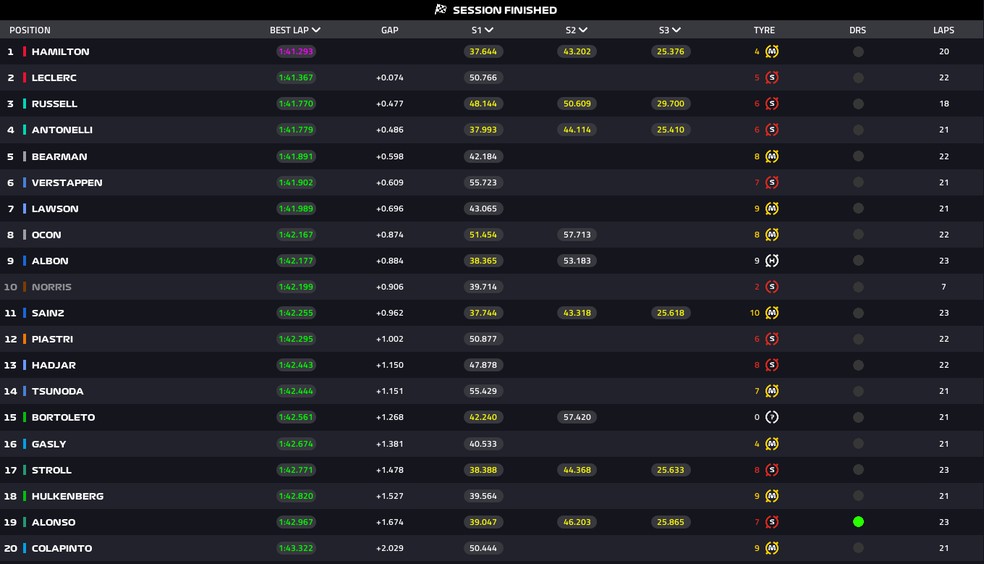Click Russell's DRS indicator dot
This screenshot has width=984, height=564.
tap(858, 104)
